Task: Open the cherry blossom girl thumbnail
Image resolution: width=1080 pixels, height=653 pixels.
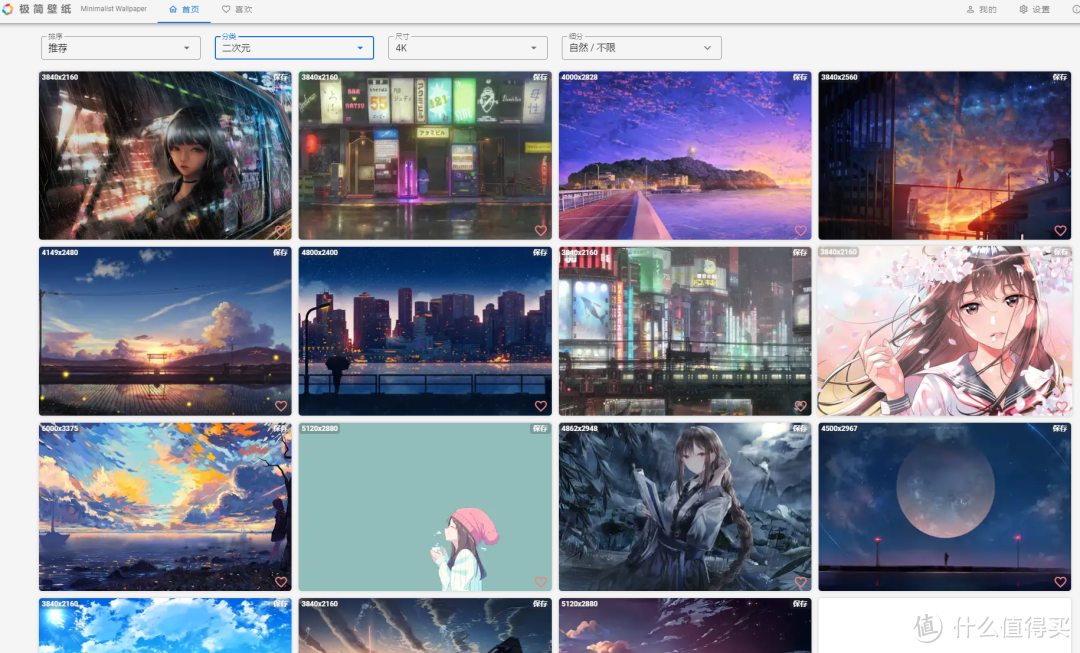Action: (x=944, y=331)
